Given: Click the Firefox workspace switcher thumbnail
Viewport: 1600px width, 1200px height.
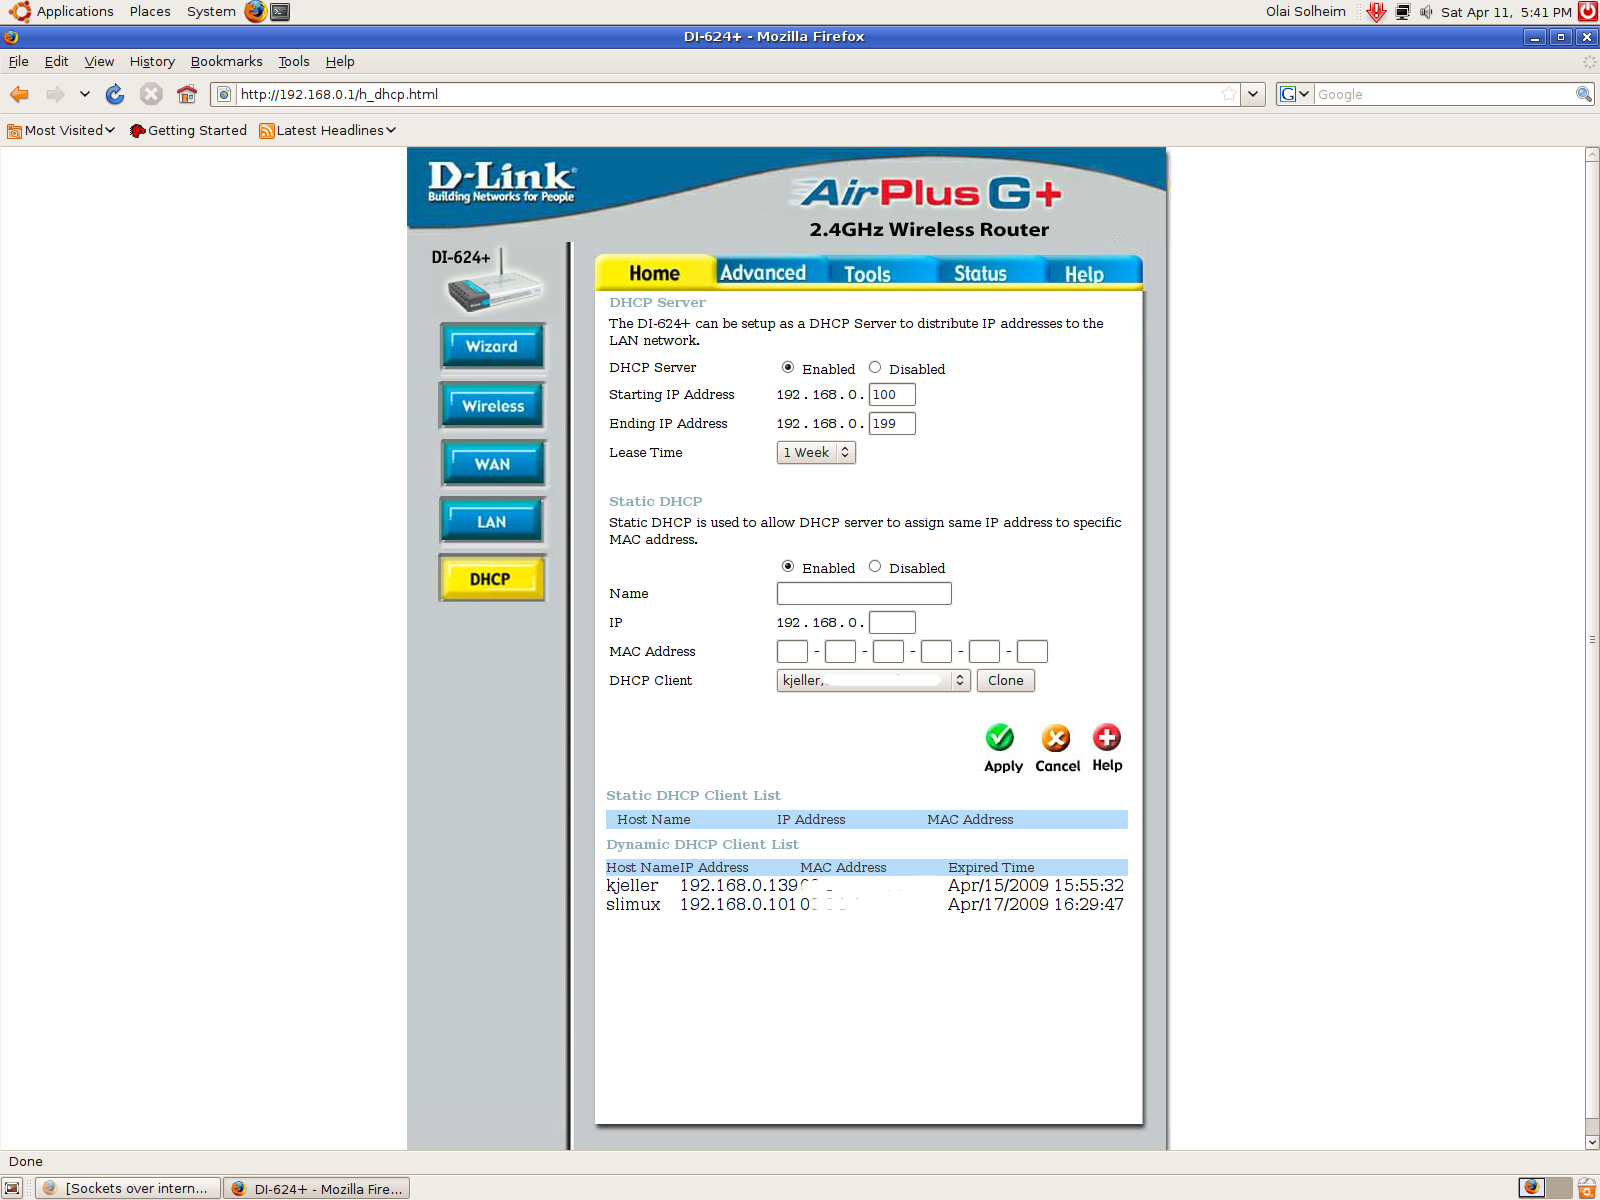Looking at the screenshot, I should coord(1531,1188).
